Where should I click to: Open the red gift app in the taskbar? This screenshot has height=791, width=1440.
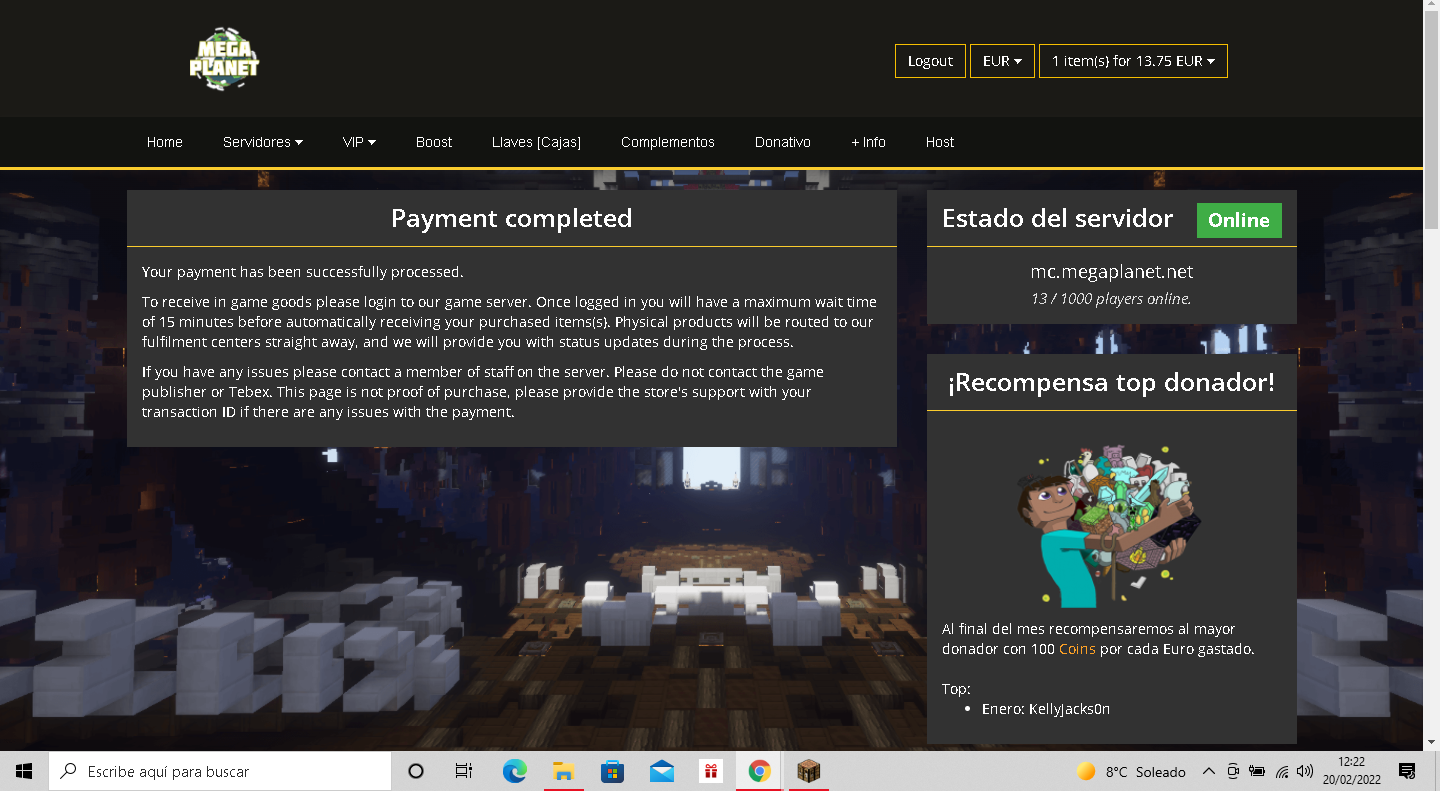point(710,771)
